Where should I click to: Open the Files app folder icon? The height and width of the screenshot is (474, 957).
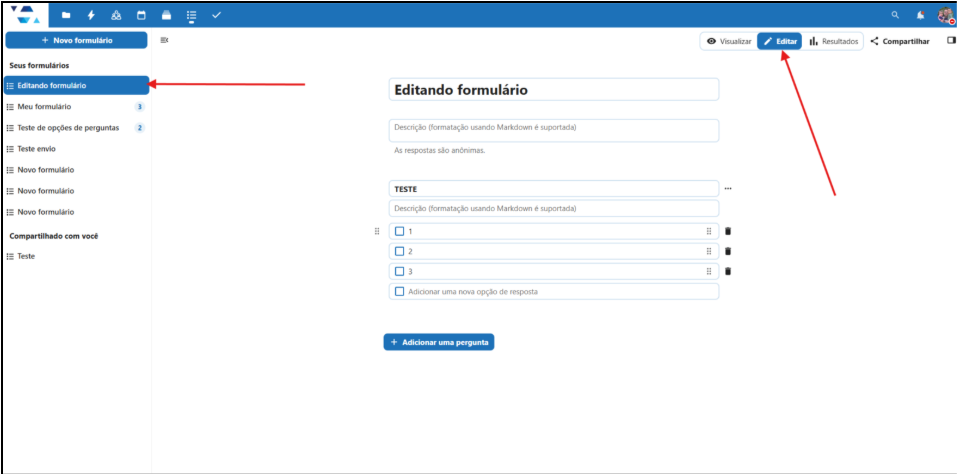(66, 15)
